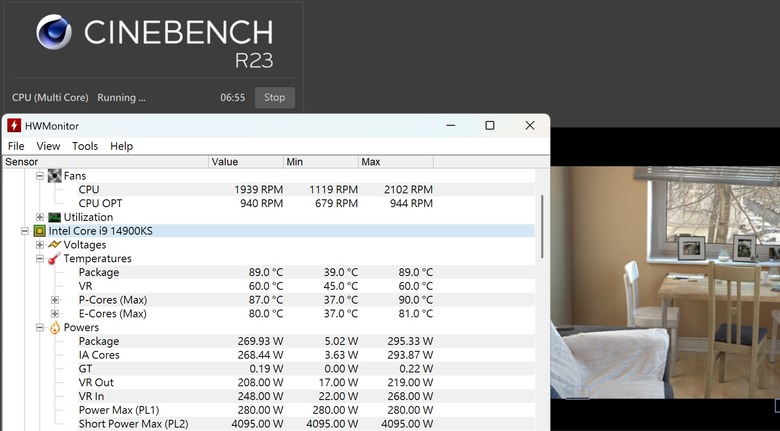Image resolution: width=780 pixels, height=431 pixels.
Task: Click the 1939 RPM CPU fan value
Action: (259, 190)
